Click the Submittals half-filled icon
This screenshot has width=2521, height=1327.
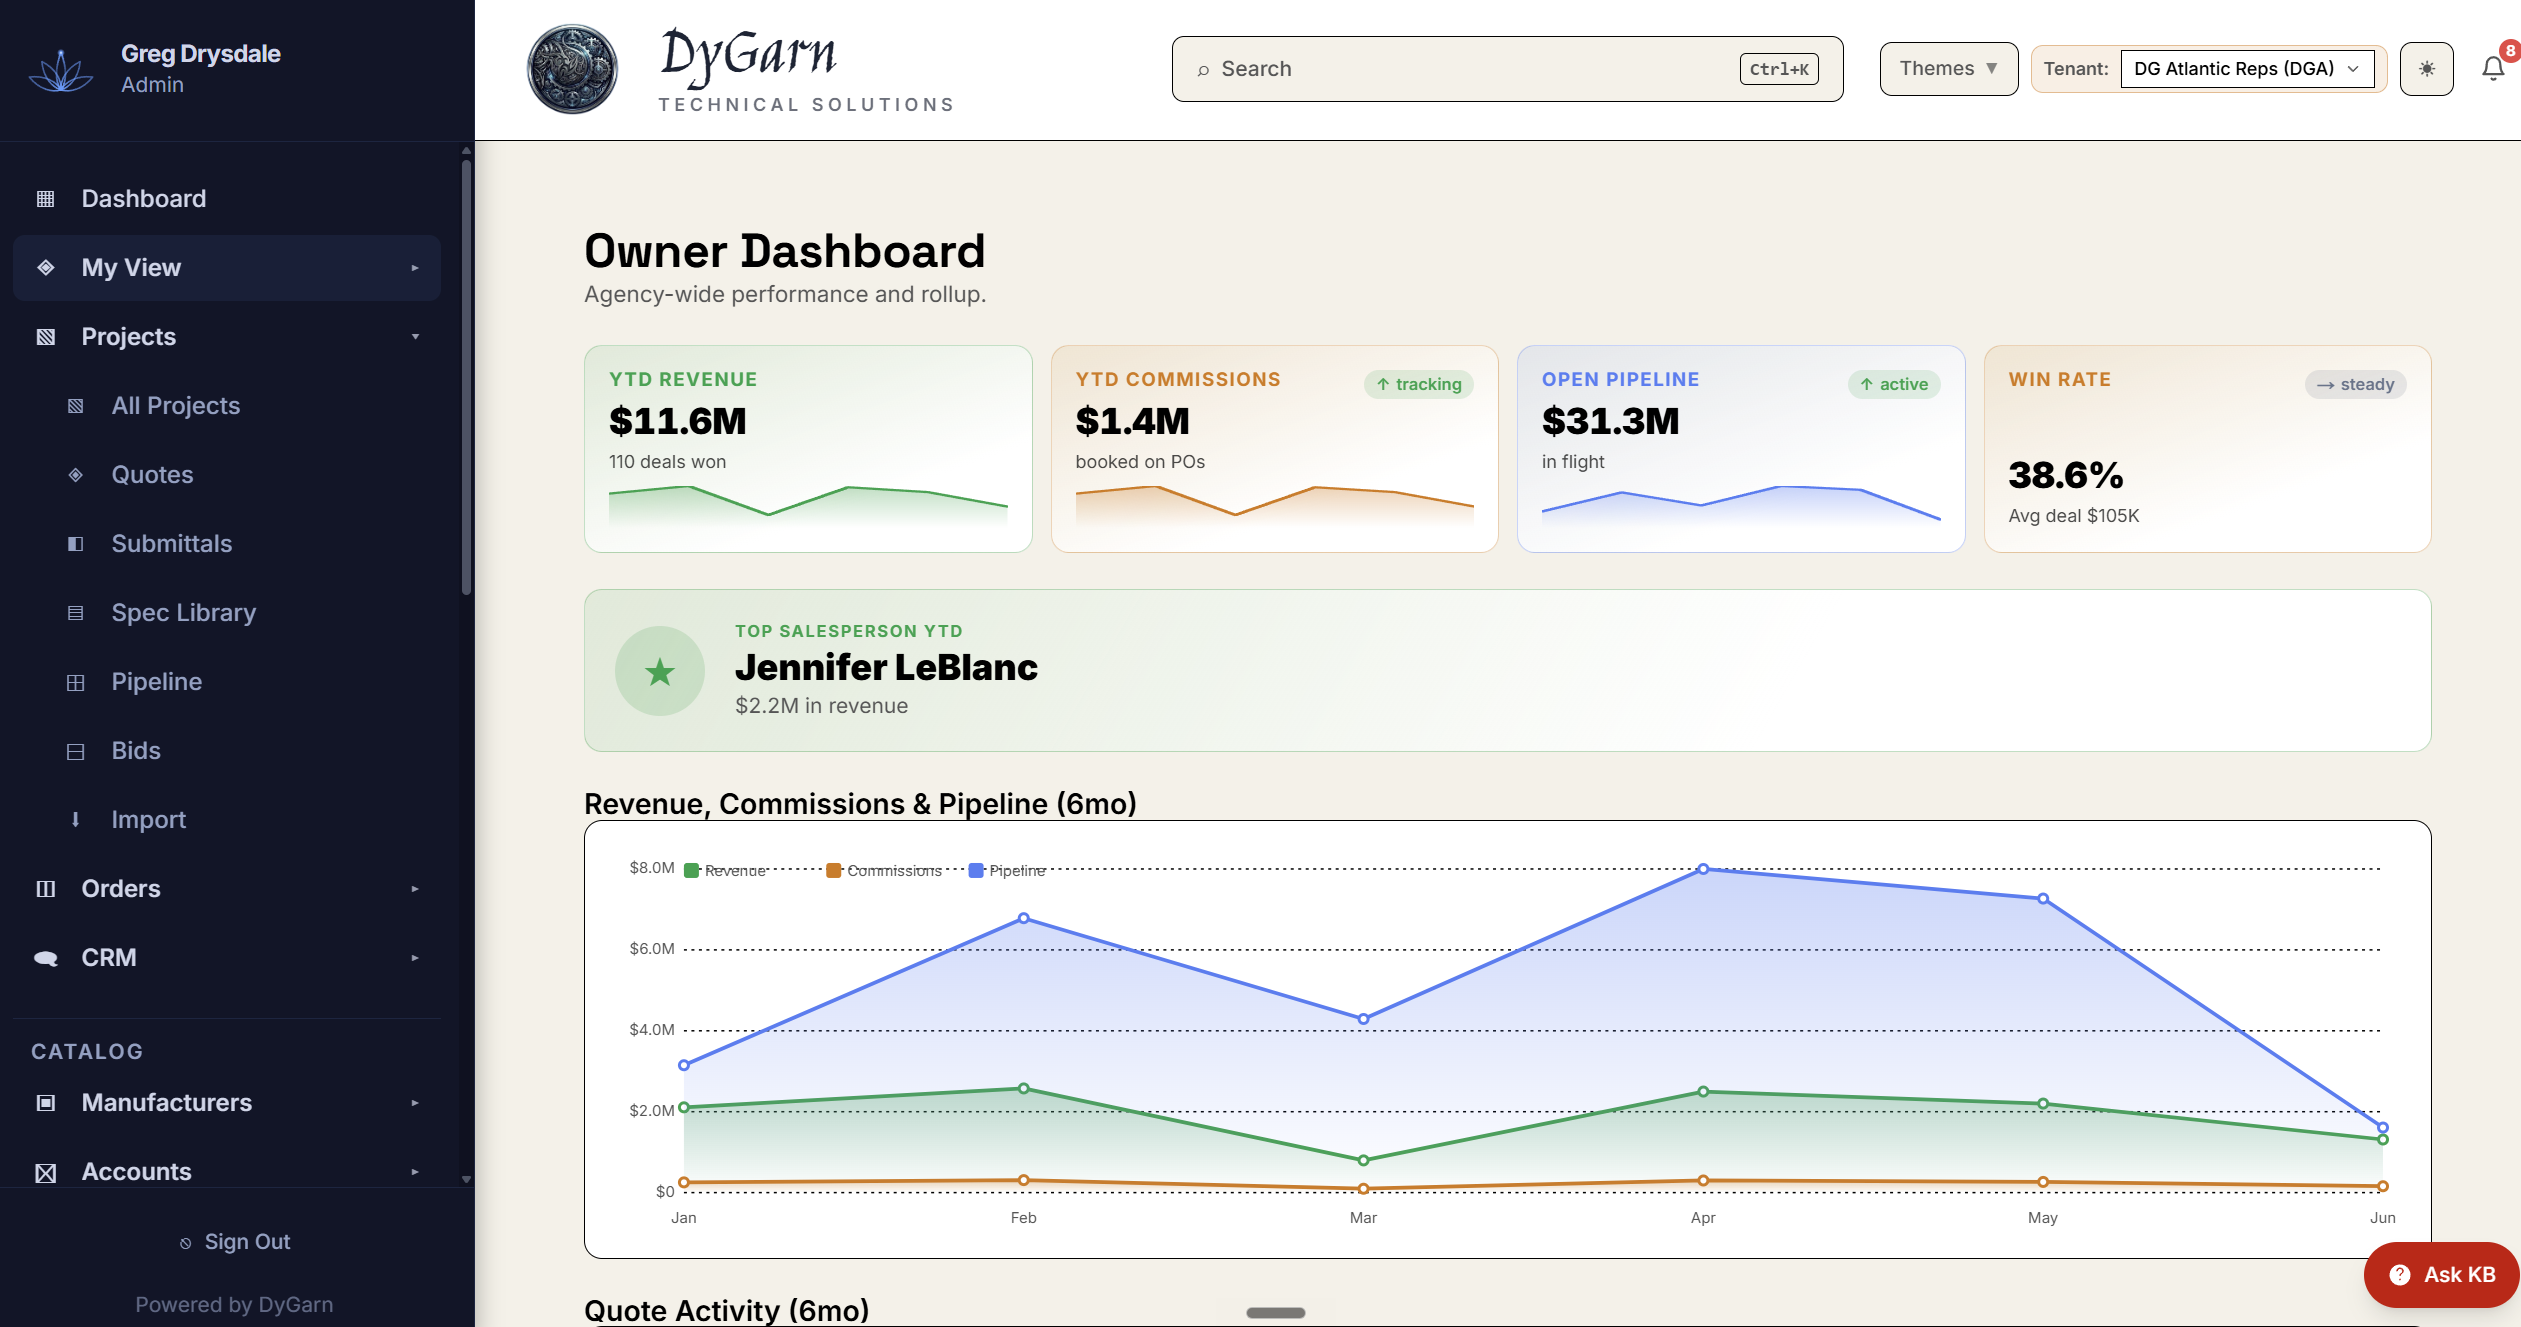[75, 544]
